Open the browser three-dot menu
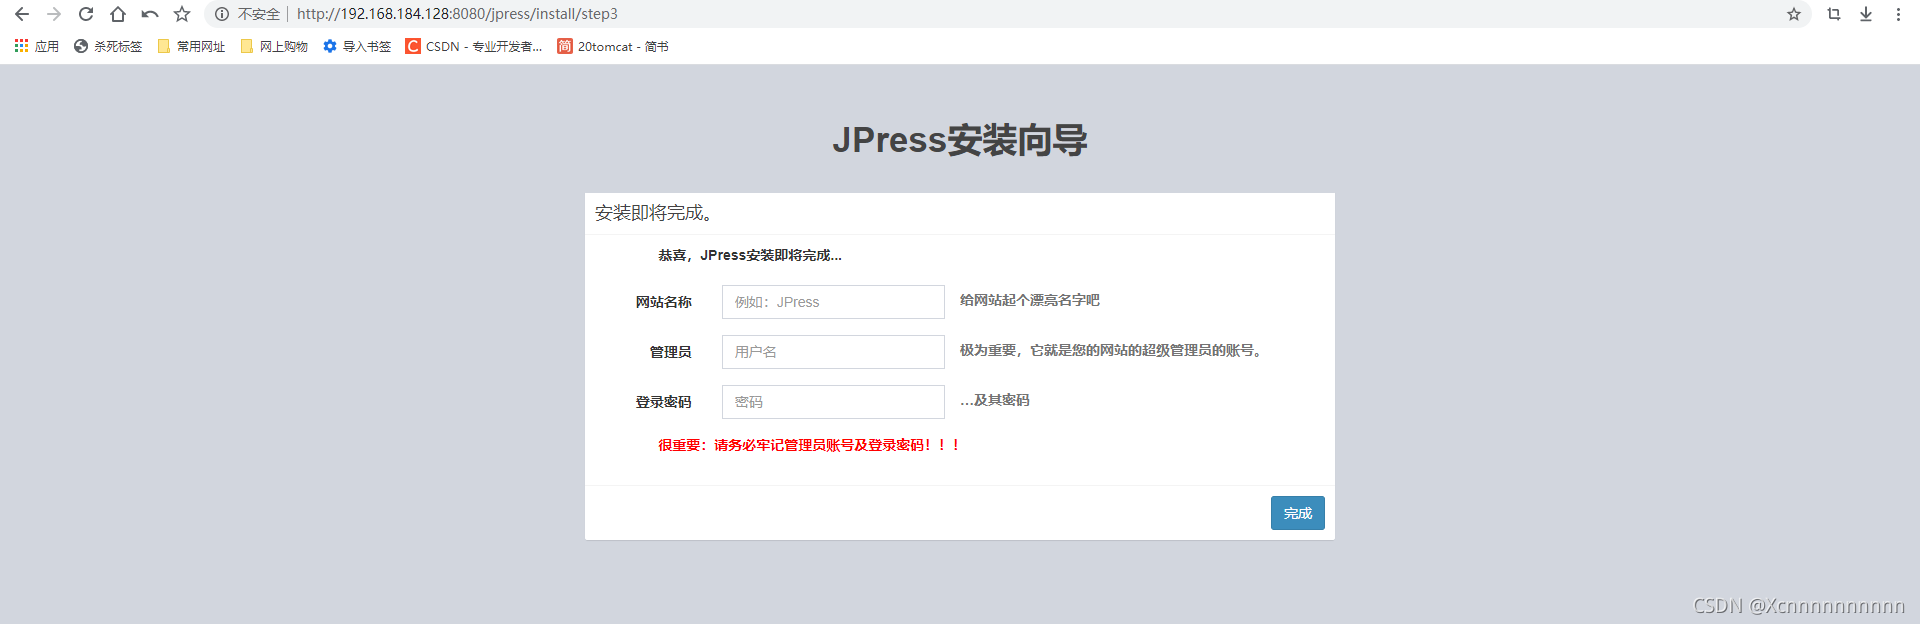This screenshot has width=1920, height=624. pyautogui.click(x=1898, y=14)
